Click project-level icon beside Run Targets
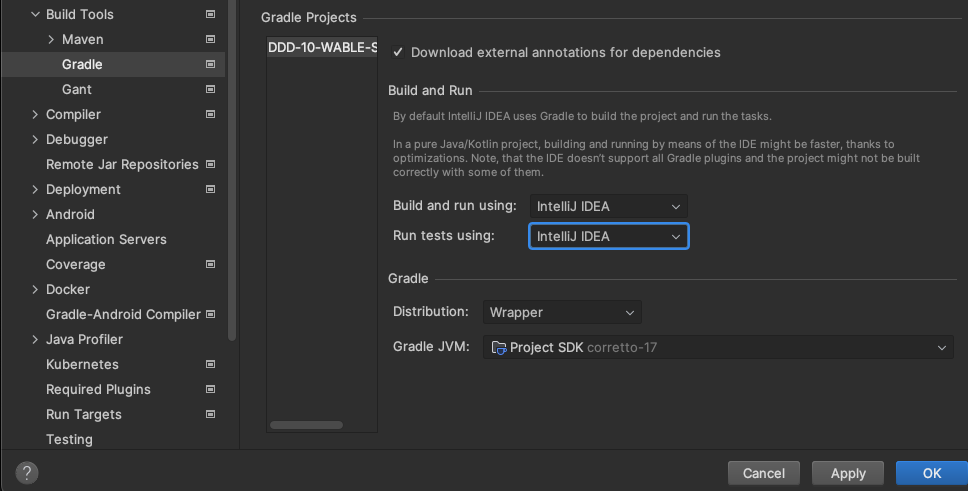The height and width of the screenshot is (491, 968). click(x=211, y=414)
